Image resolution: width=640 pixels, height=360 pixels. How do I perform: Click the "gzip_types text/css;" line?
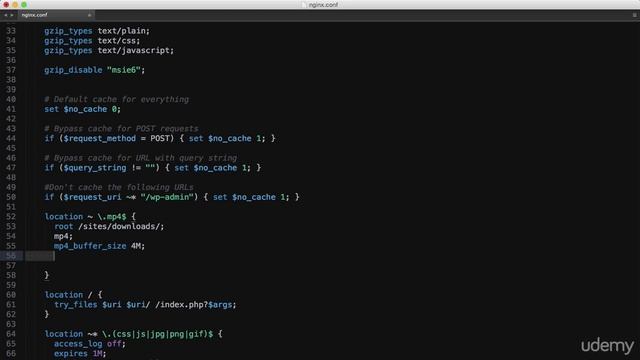(92, 41)
